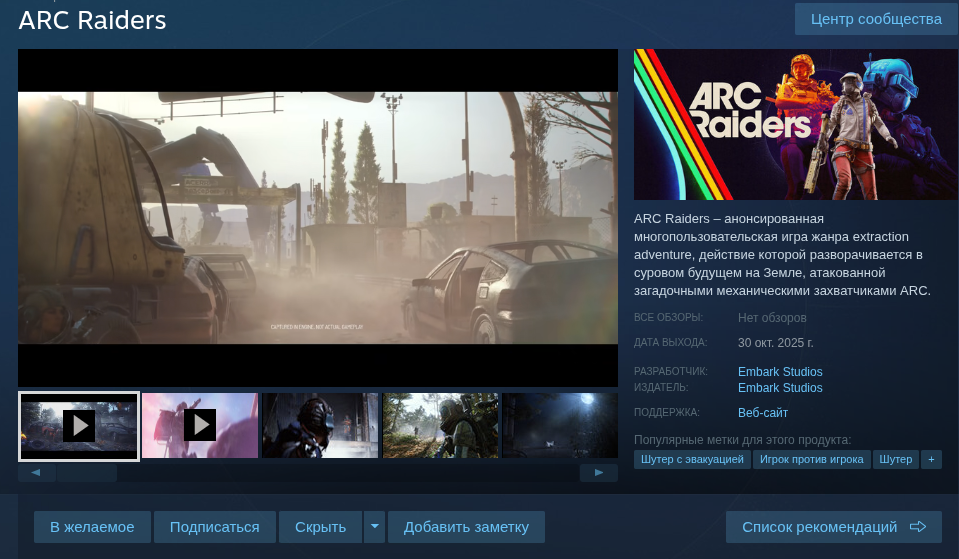Click the right arrow of the thumbnail strip
Screen dimensions: 959x559
point(599,473)
